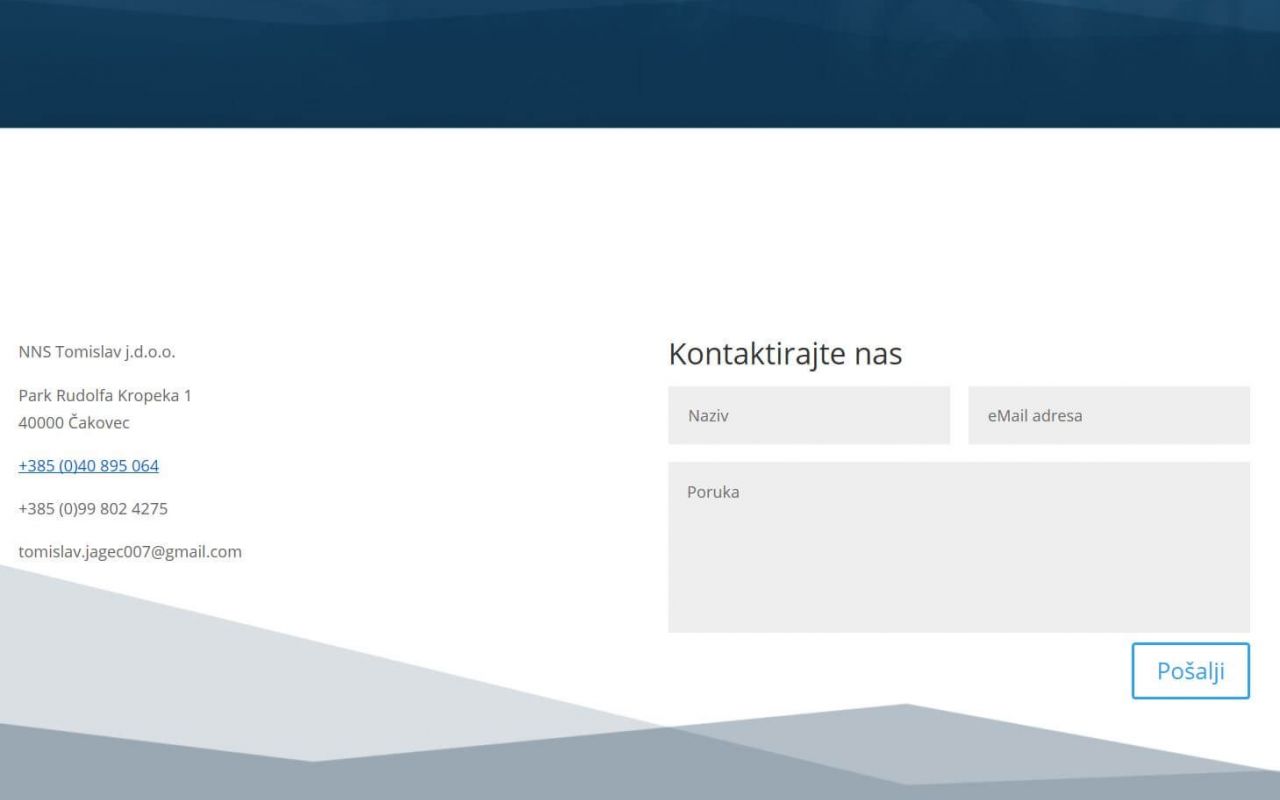This screenshot has width=1280, height=800.
Task: Select the Poruka message text area
Action: tap(958, 546)
